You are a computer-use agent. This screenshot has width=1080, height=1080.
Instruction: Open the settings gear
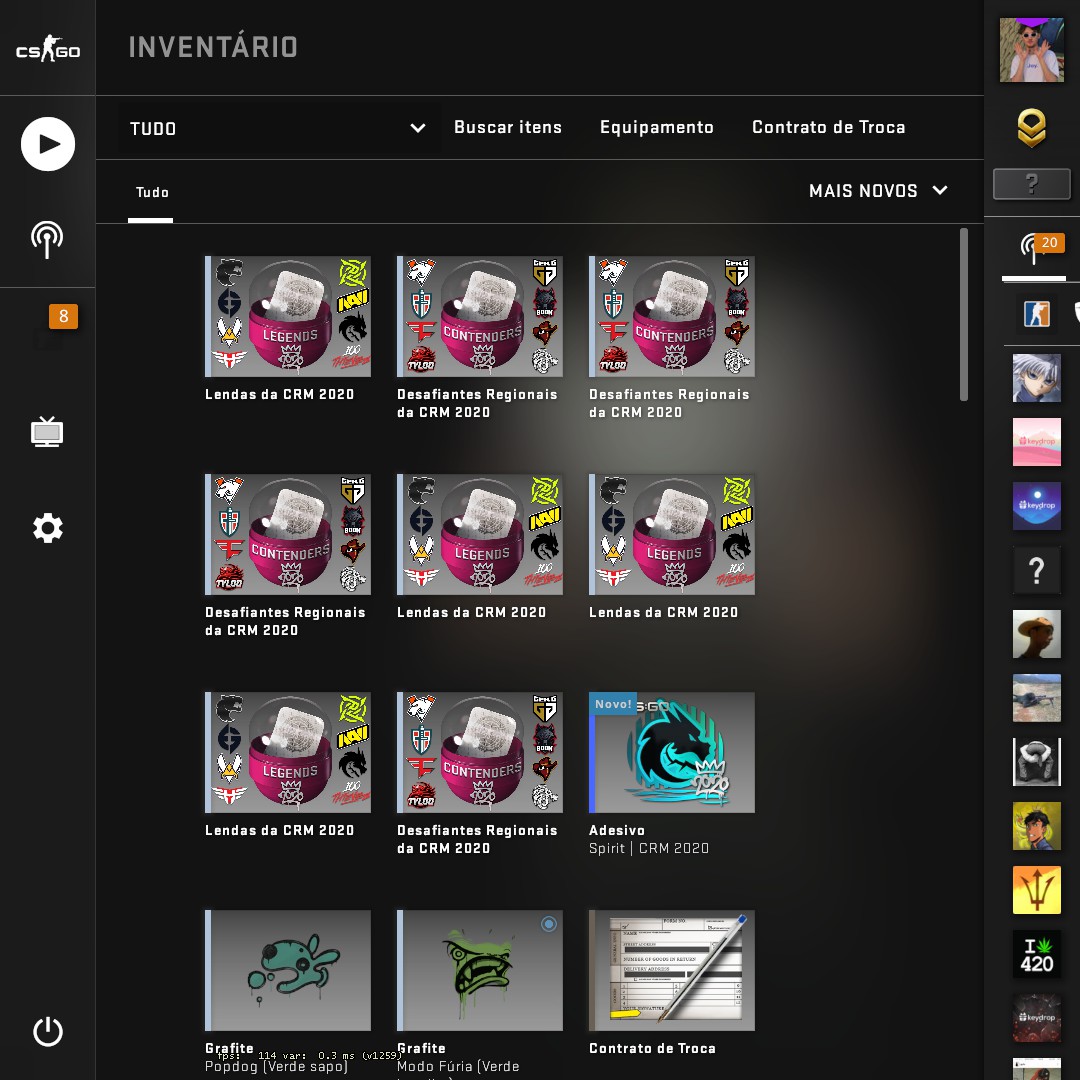pos(48,528)
